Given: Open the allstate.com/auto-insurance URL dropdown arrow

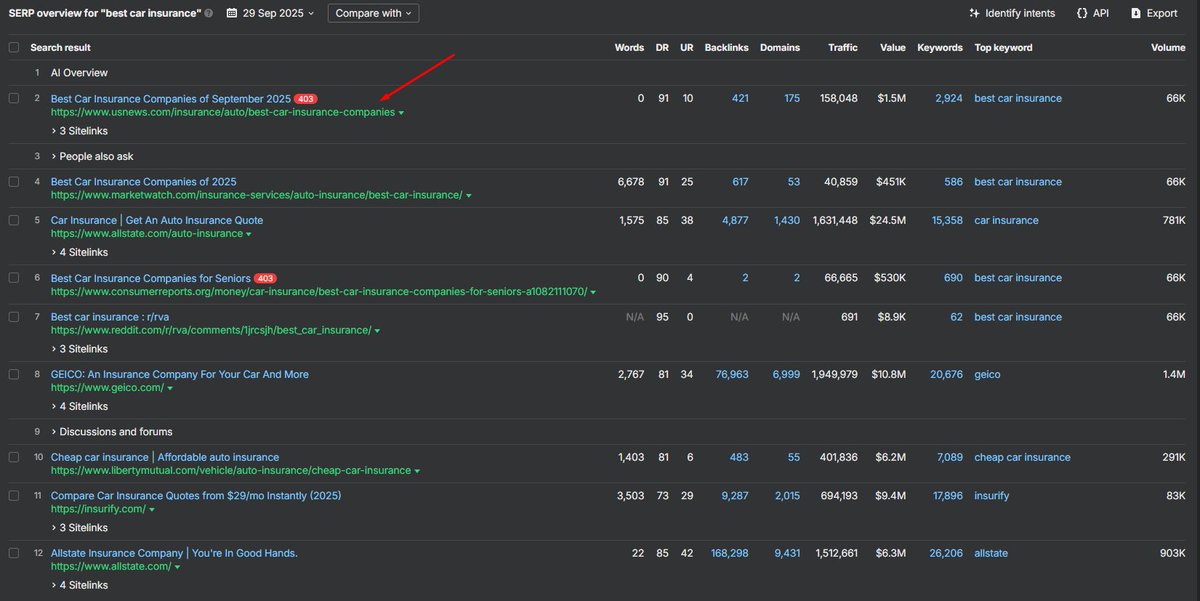Looking at the screenshot, I should click(x=248, y=234).
